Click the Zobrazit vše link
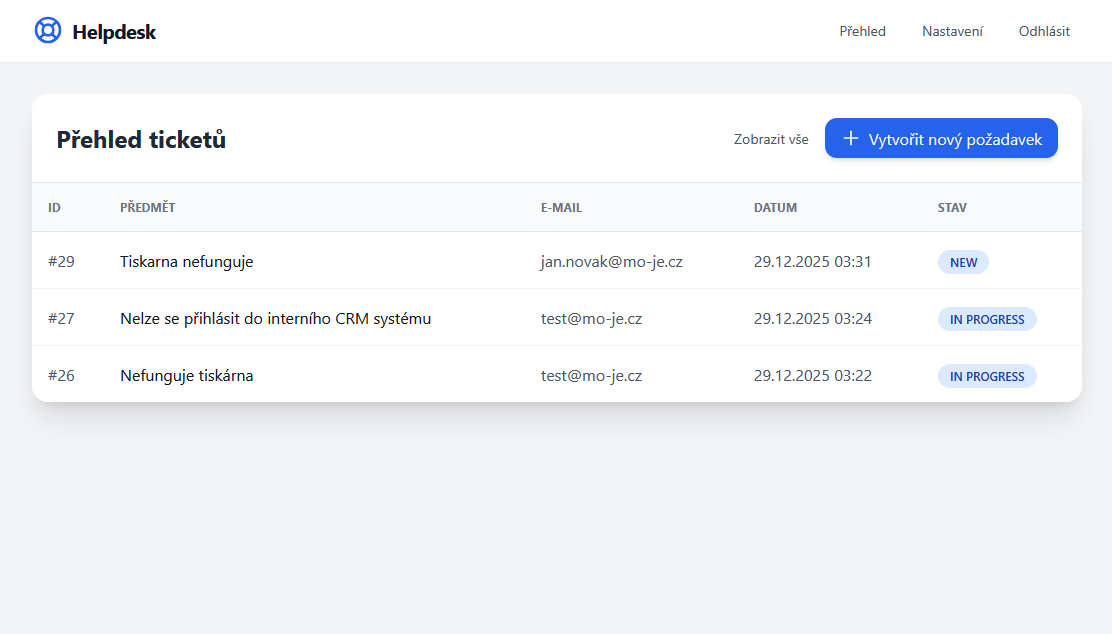This screenshot has height=634, width=1112. (x=771, y=140)
